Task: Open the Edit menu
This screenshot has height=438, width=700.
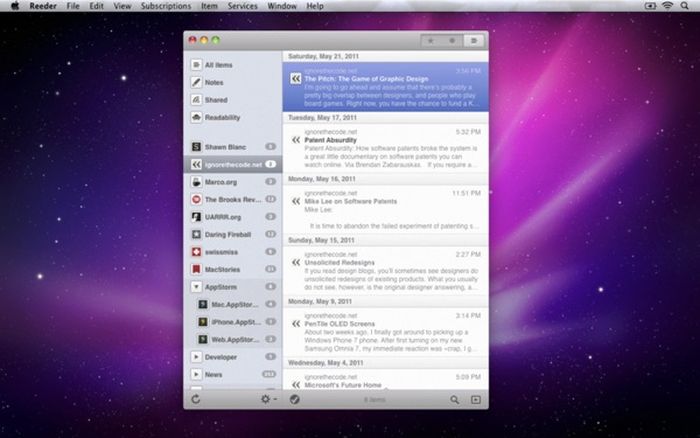Action: [96, 6]
